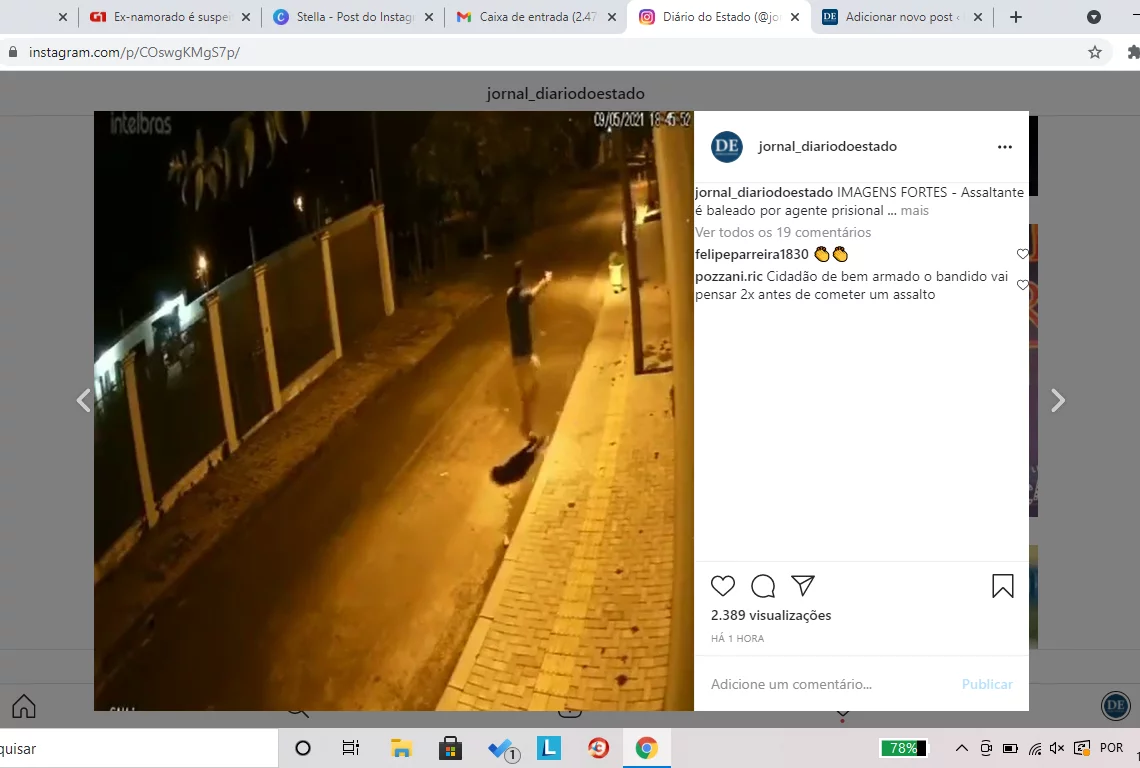Open comments via the speech bubble icon
1140x768 pixels.
click(763, 586)
